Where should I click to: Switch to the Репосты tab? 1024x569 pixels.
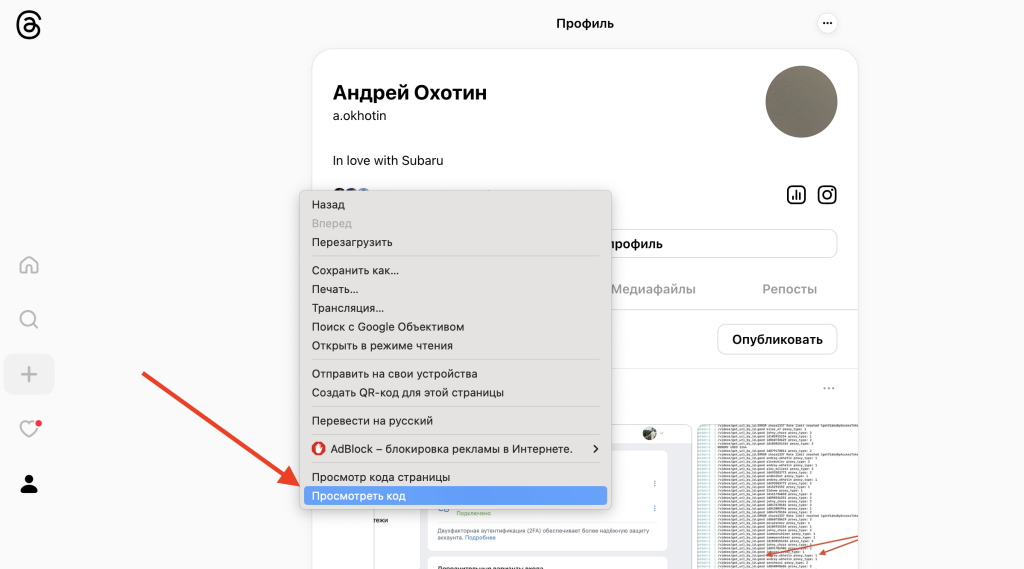click(x=789, y=289)
